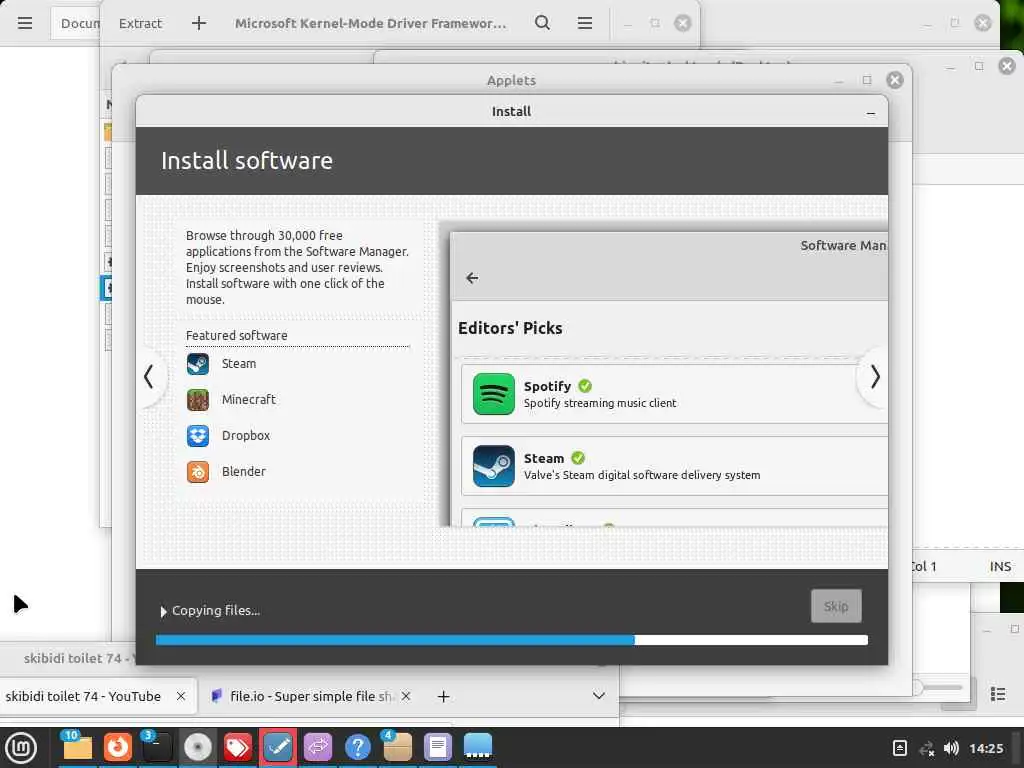Open the hamburger menu beside the Docum tab

tap(25, 23)
